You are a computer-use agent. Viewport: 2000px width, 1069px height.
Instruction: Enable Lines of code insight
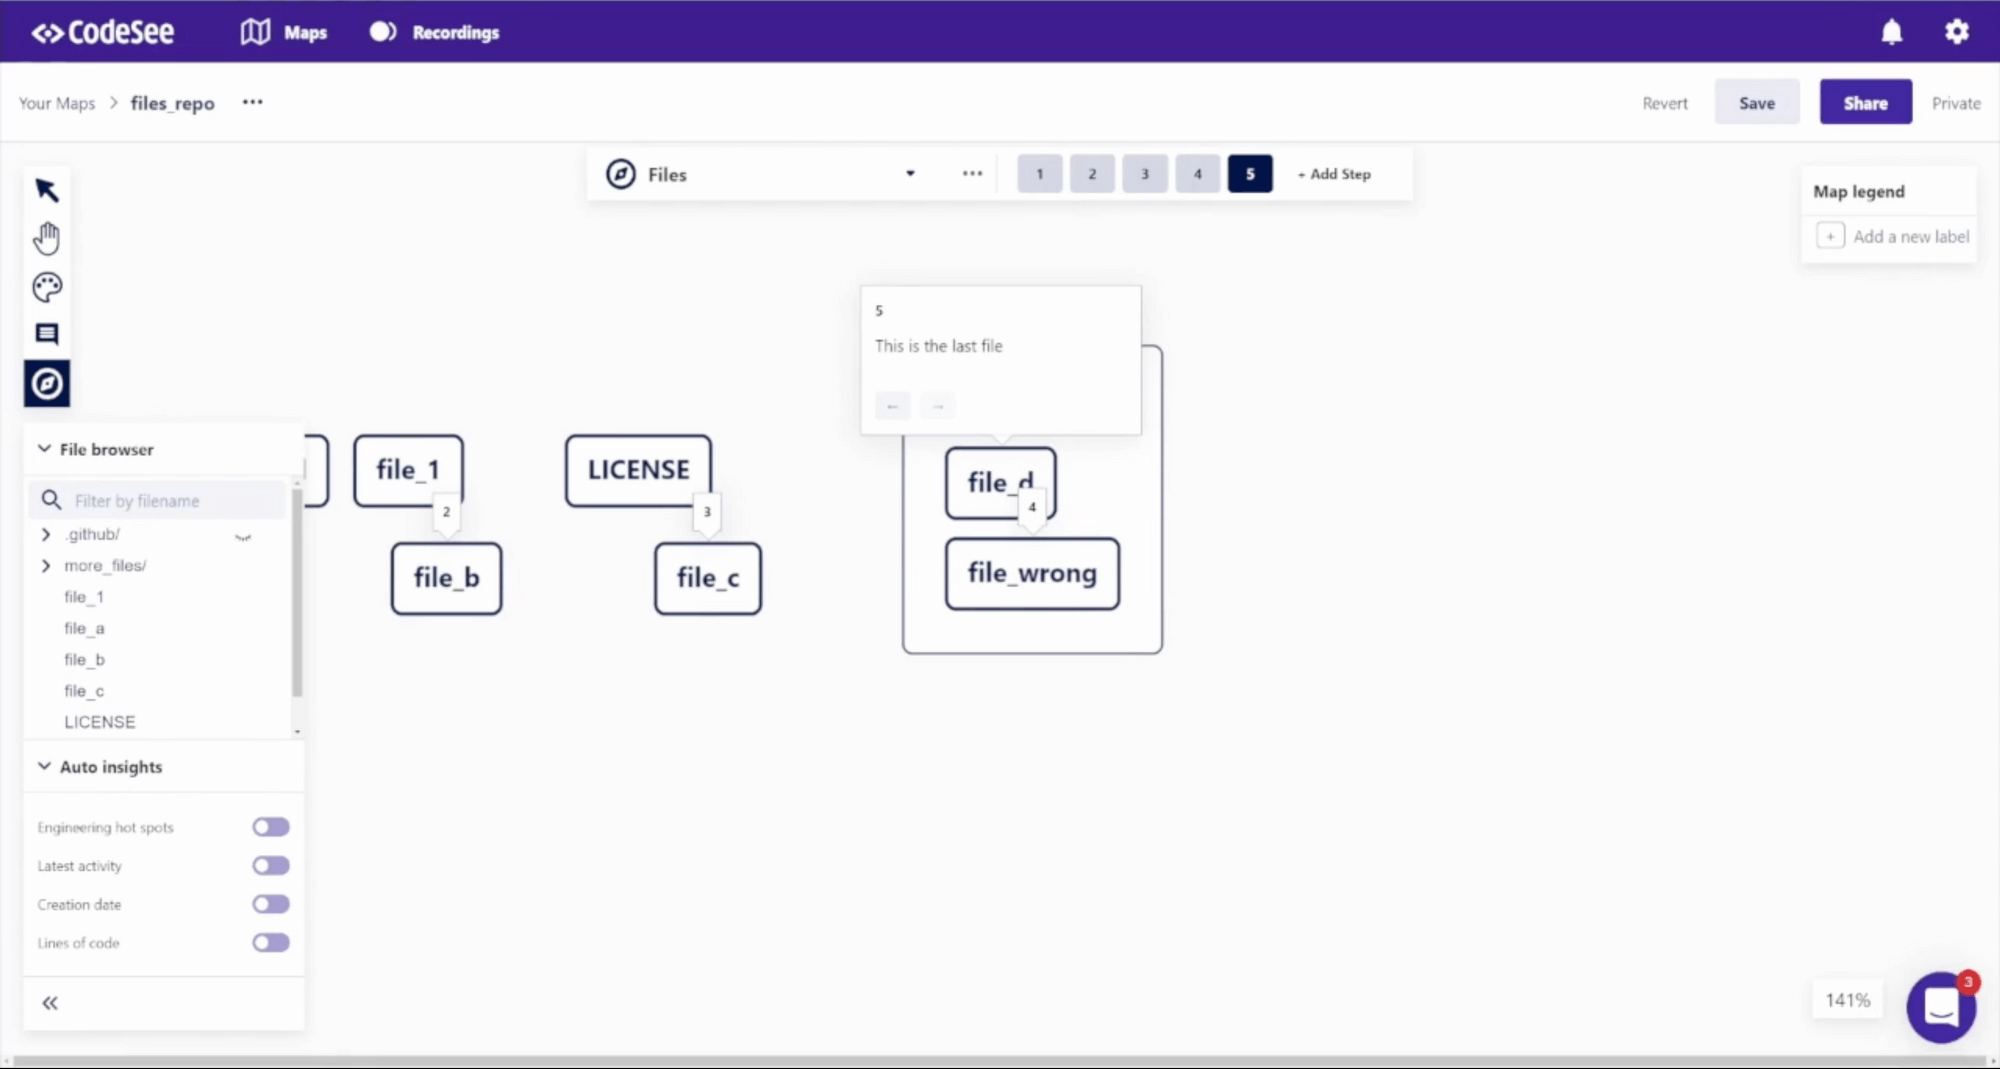coord(270,942)
